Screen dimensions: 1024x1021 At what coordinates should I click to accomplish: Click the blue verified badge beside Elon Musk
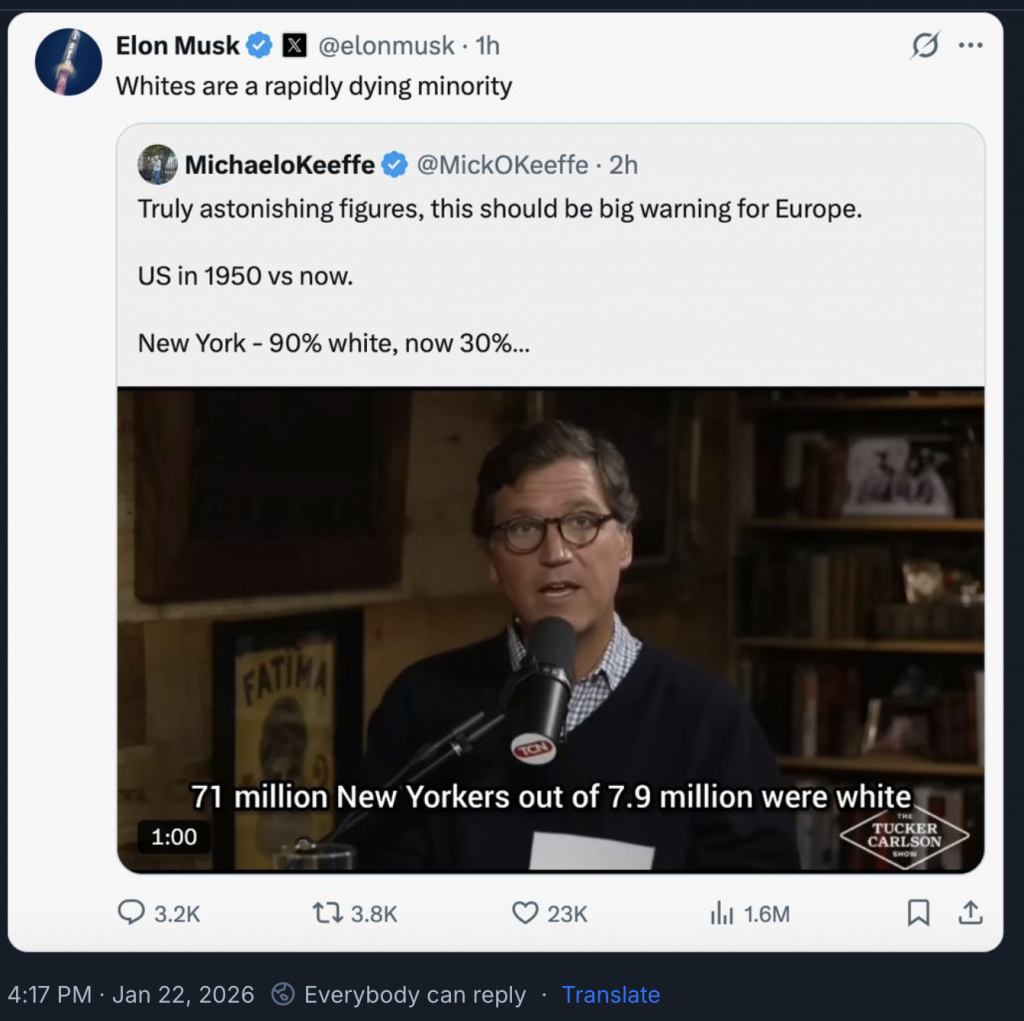click(x=260, y=46)
